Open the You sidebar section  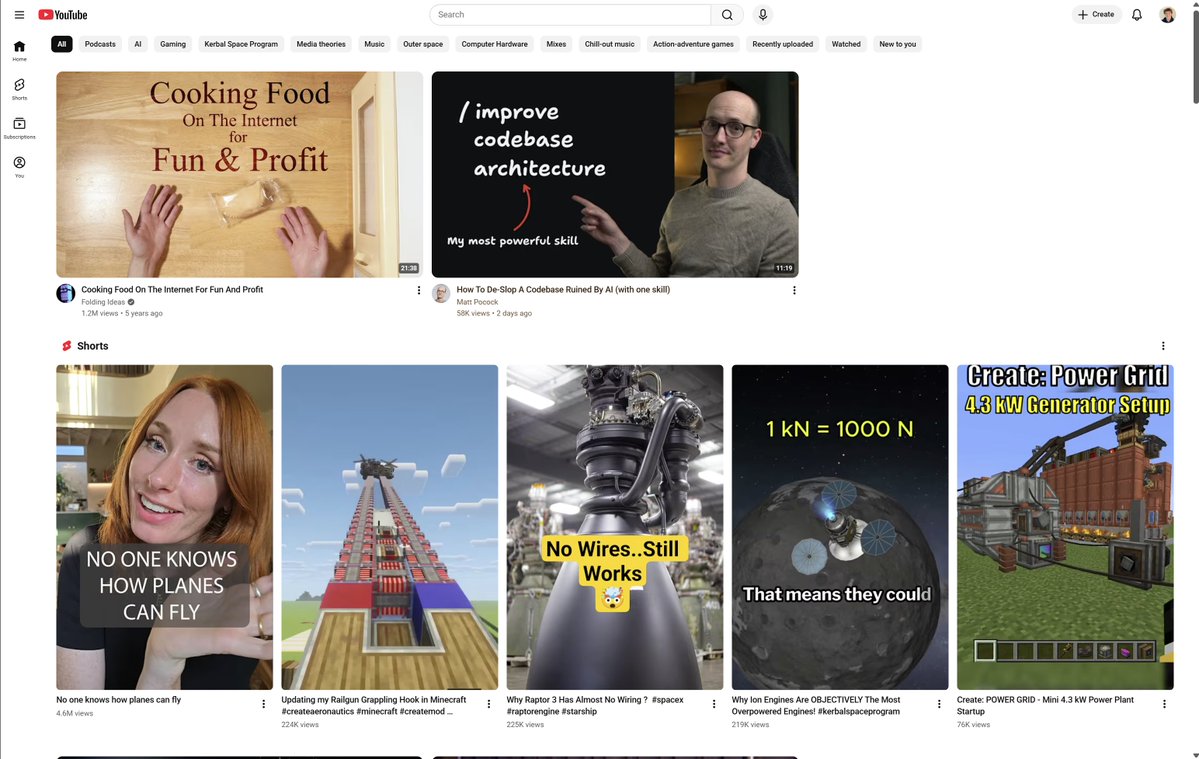tap(19, 167)
